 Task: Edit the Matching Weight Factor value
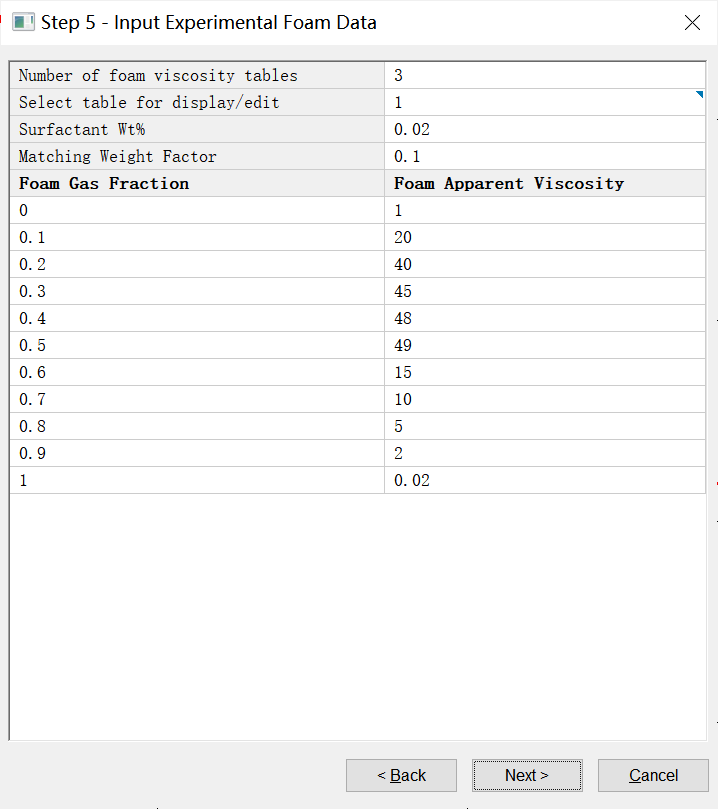click(544, 156)
